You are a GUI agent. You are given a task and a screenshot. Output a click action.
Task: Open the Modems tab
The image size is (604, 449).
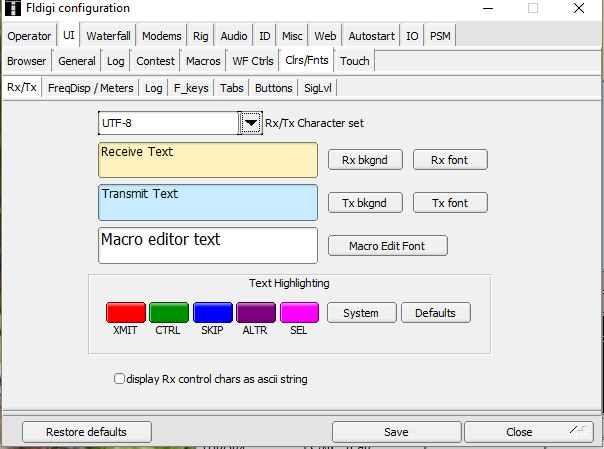(x=162, y=36)
